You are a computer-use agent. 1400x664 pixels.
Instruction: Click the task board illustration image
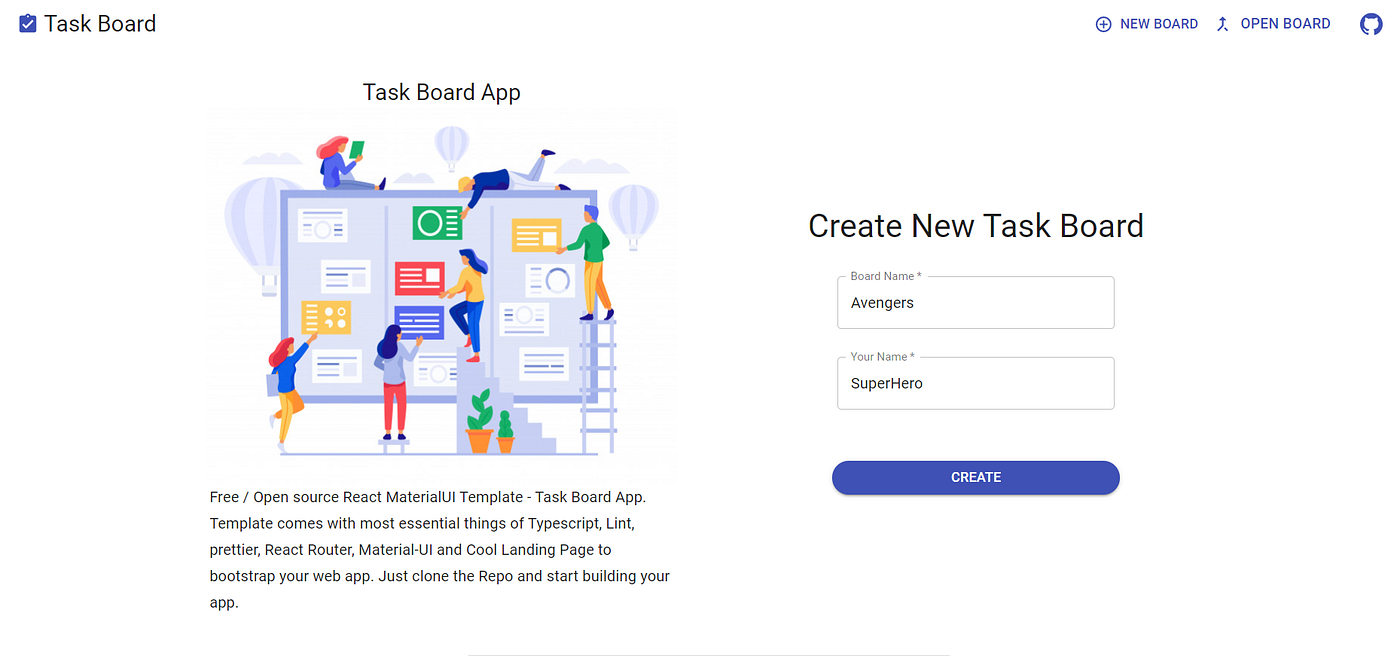(x=441, y=291)
